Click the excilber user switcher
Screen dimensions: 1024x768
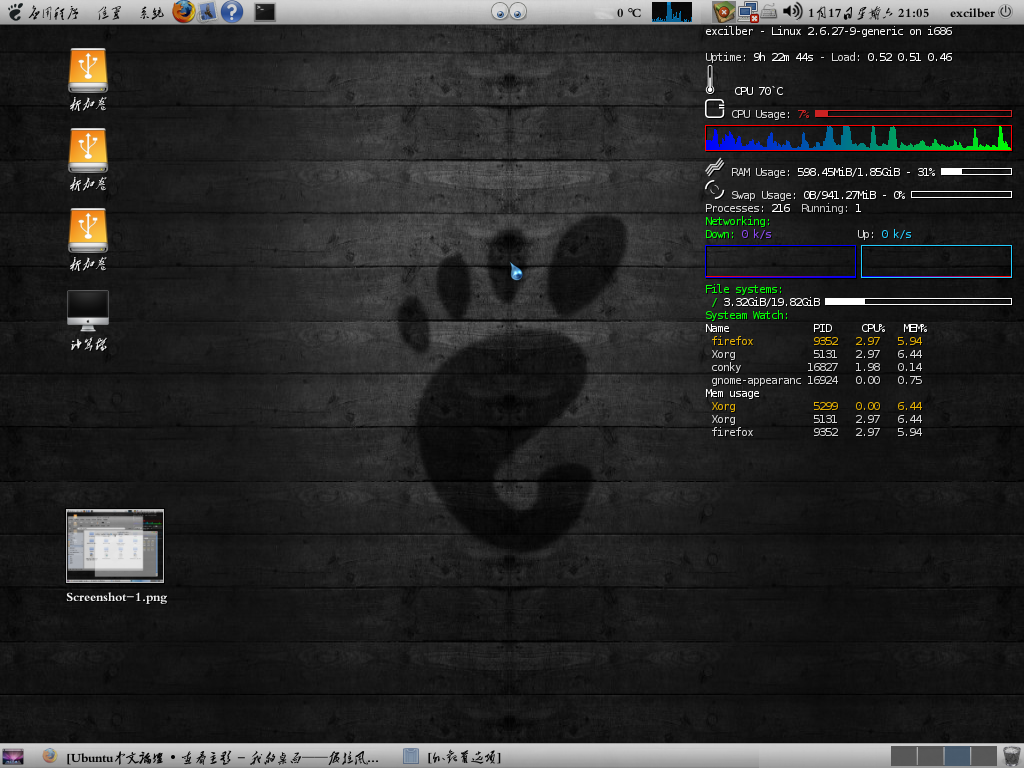coord(972,12)
